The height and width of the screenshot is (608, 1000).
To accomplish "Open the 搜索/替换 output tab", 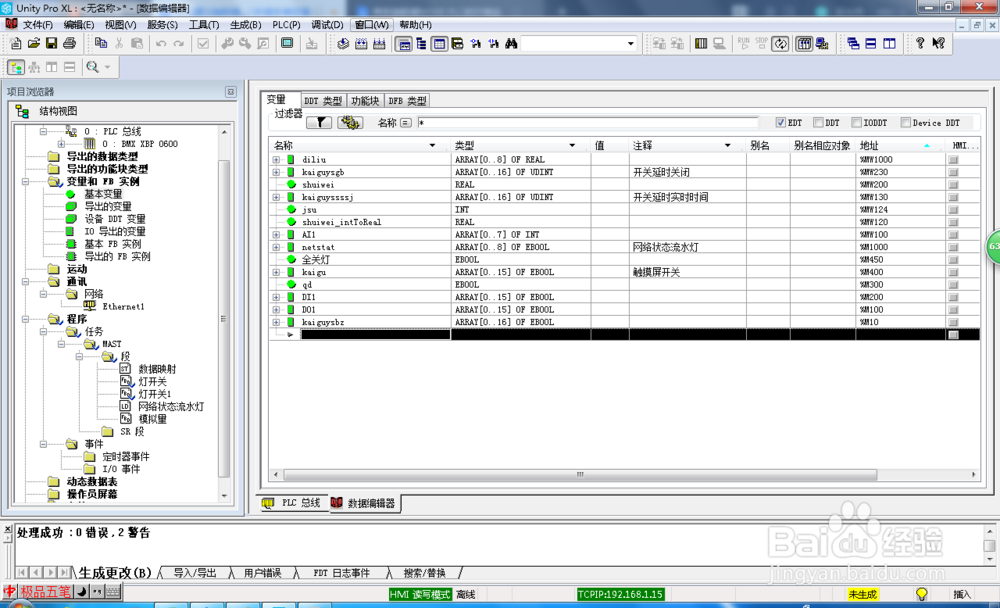I will pyautogui.click(x=424, y=573).
